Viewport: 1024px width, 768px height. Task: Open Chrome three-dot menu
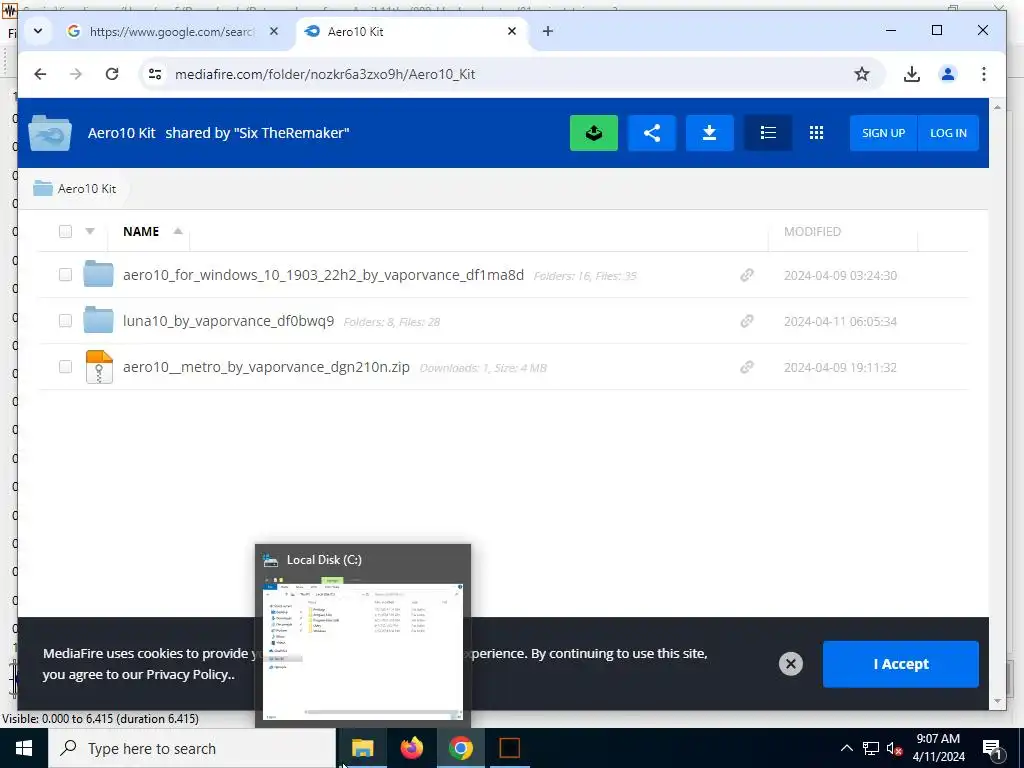tap(984, 74)
